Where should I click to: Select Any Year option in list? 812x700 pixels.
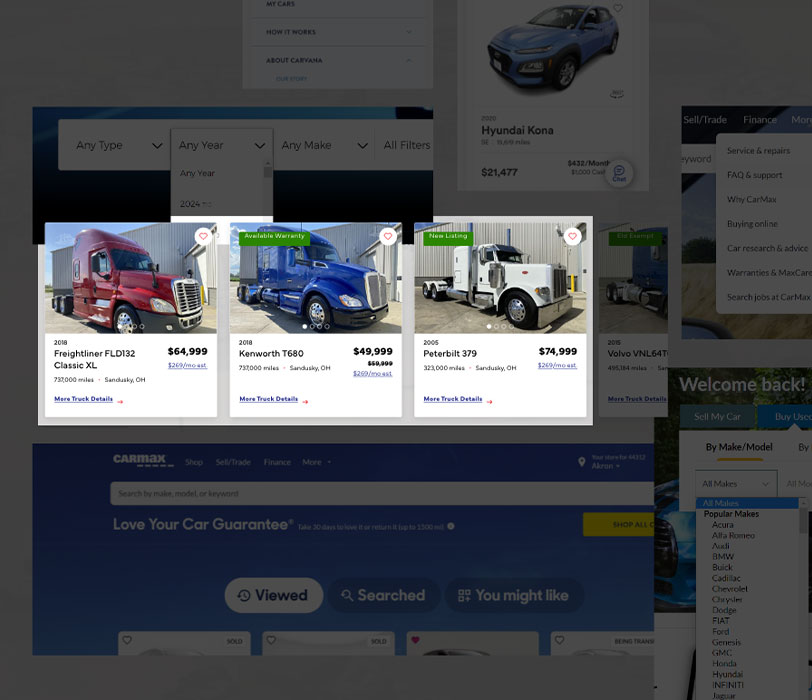coord(197,173)
